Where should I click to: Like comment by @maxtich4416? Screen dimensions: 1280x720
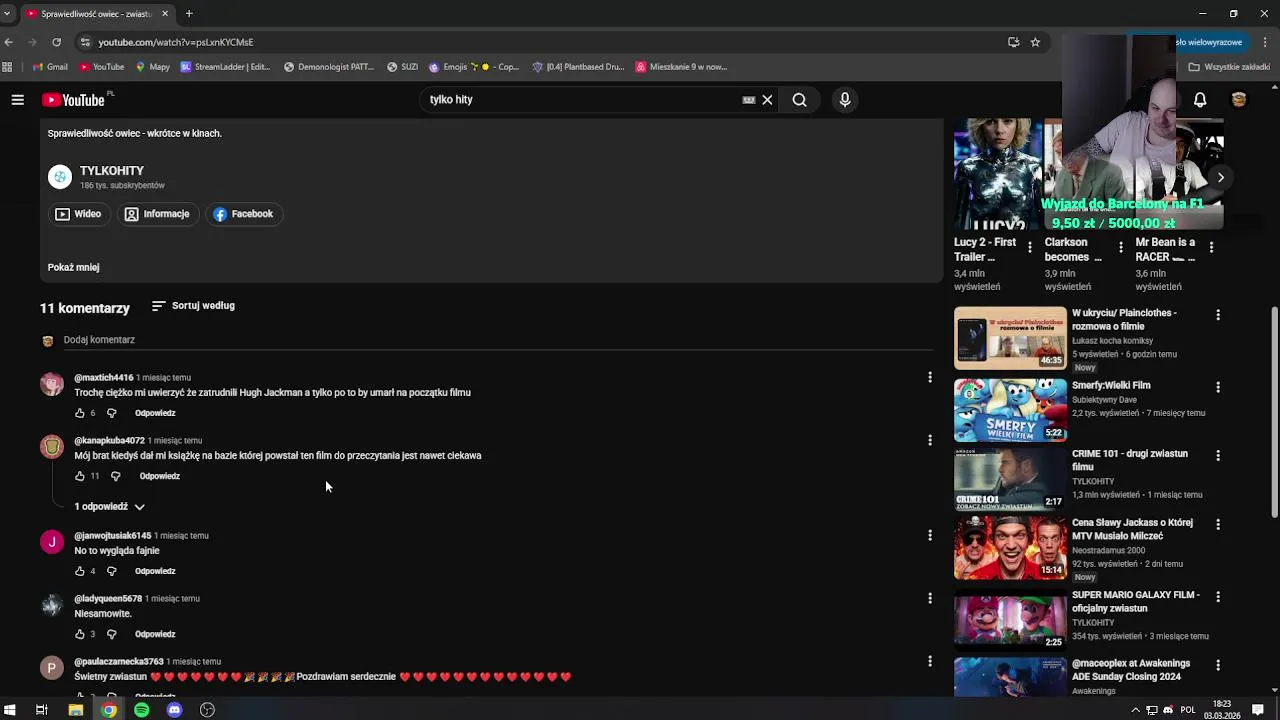[x=80, y=413]
